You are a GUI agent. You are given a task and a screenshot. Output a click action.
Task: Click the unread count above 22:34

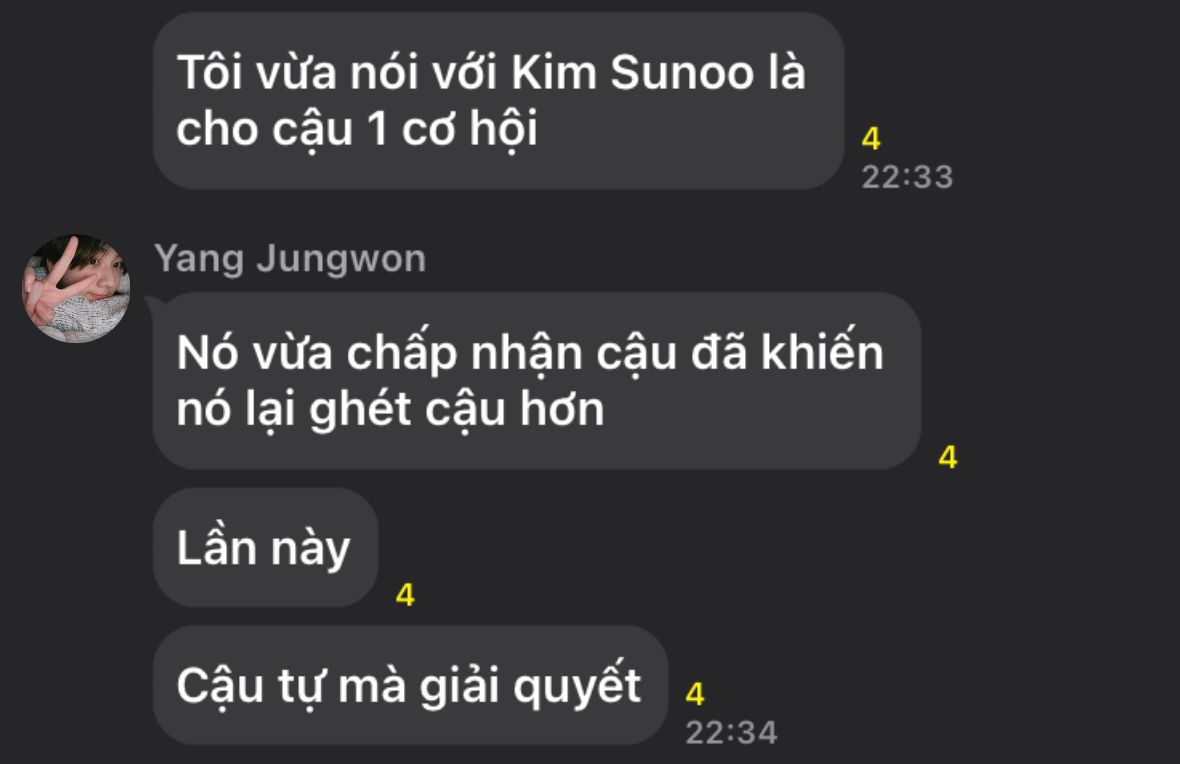coord(695,694)
